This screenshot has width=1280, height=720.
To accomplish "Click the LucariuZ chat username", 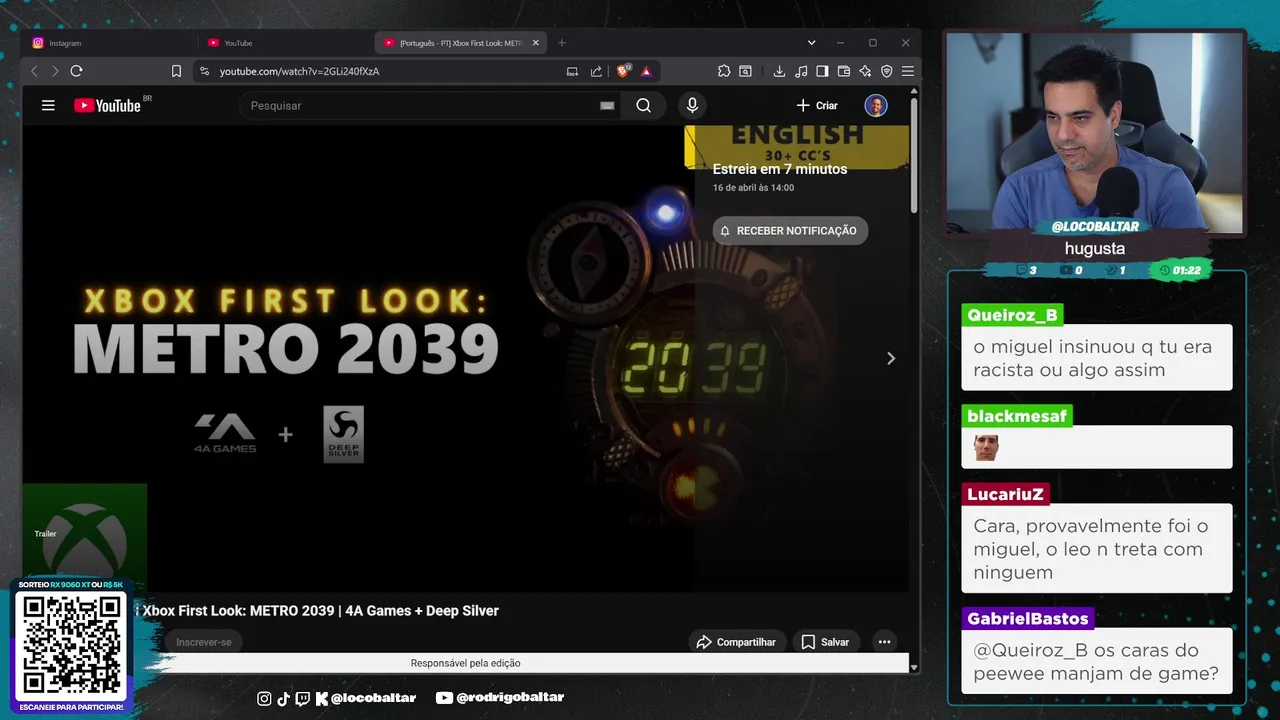I will [x=1005, y=494].
